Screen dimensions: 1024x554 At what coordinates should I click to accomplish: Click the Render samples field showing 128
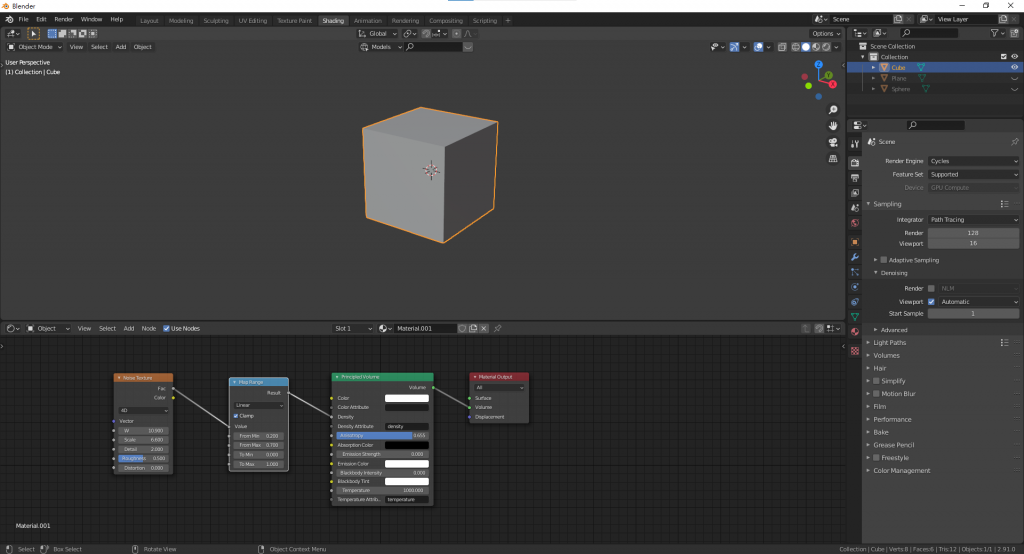coord(973,233)
